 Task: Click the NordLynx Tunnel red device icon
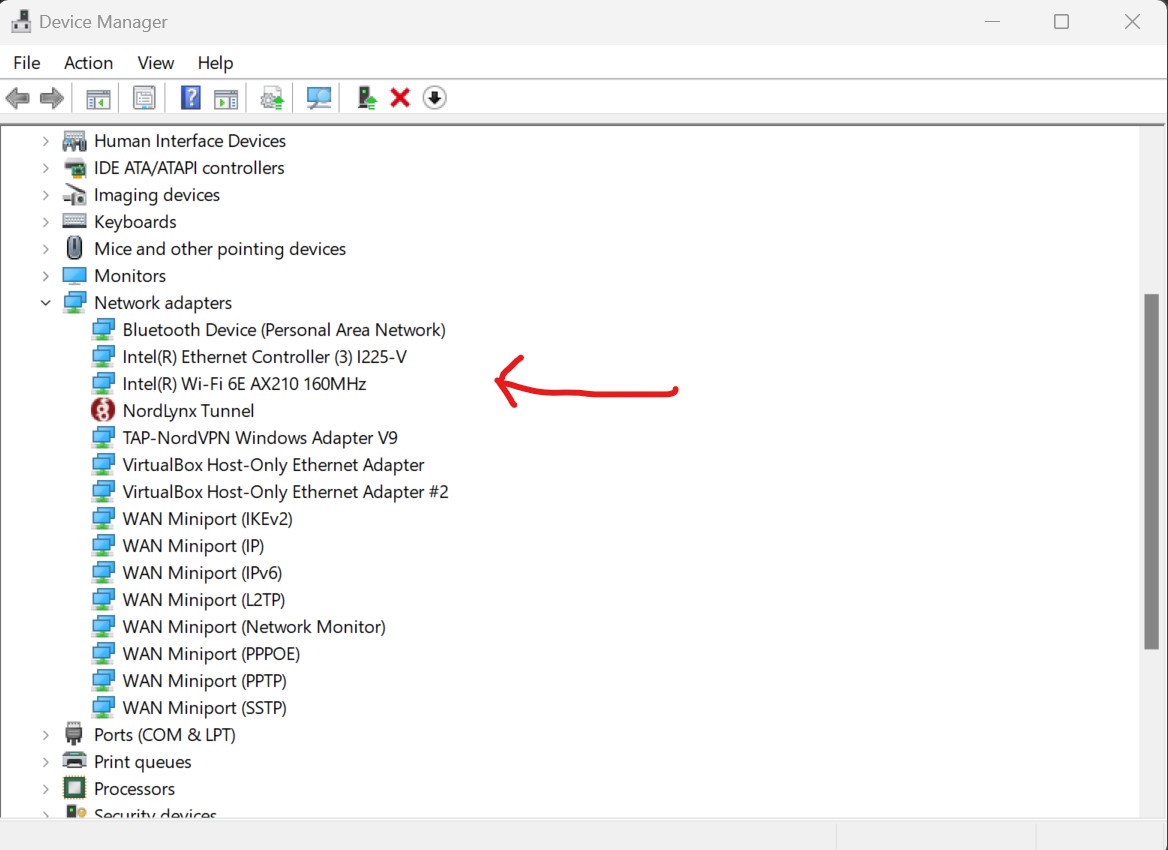[103, 410]
